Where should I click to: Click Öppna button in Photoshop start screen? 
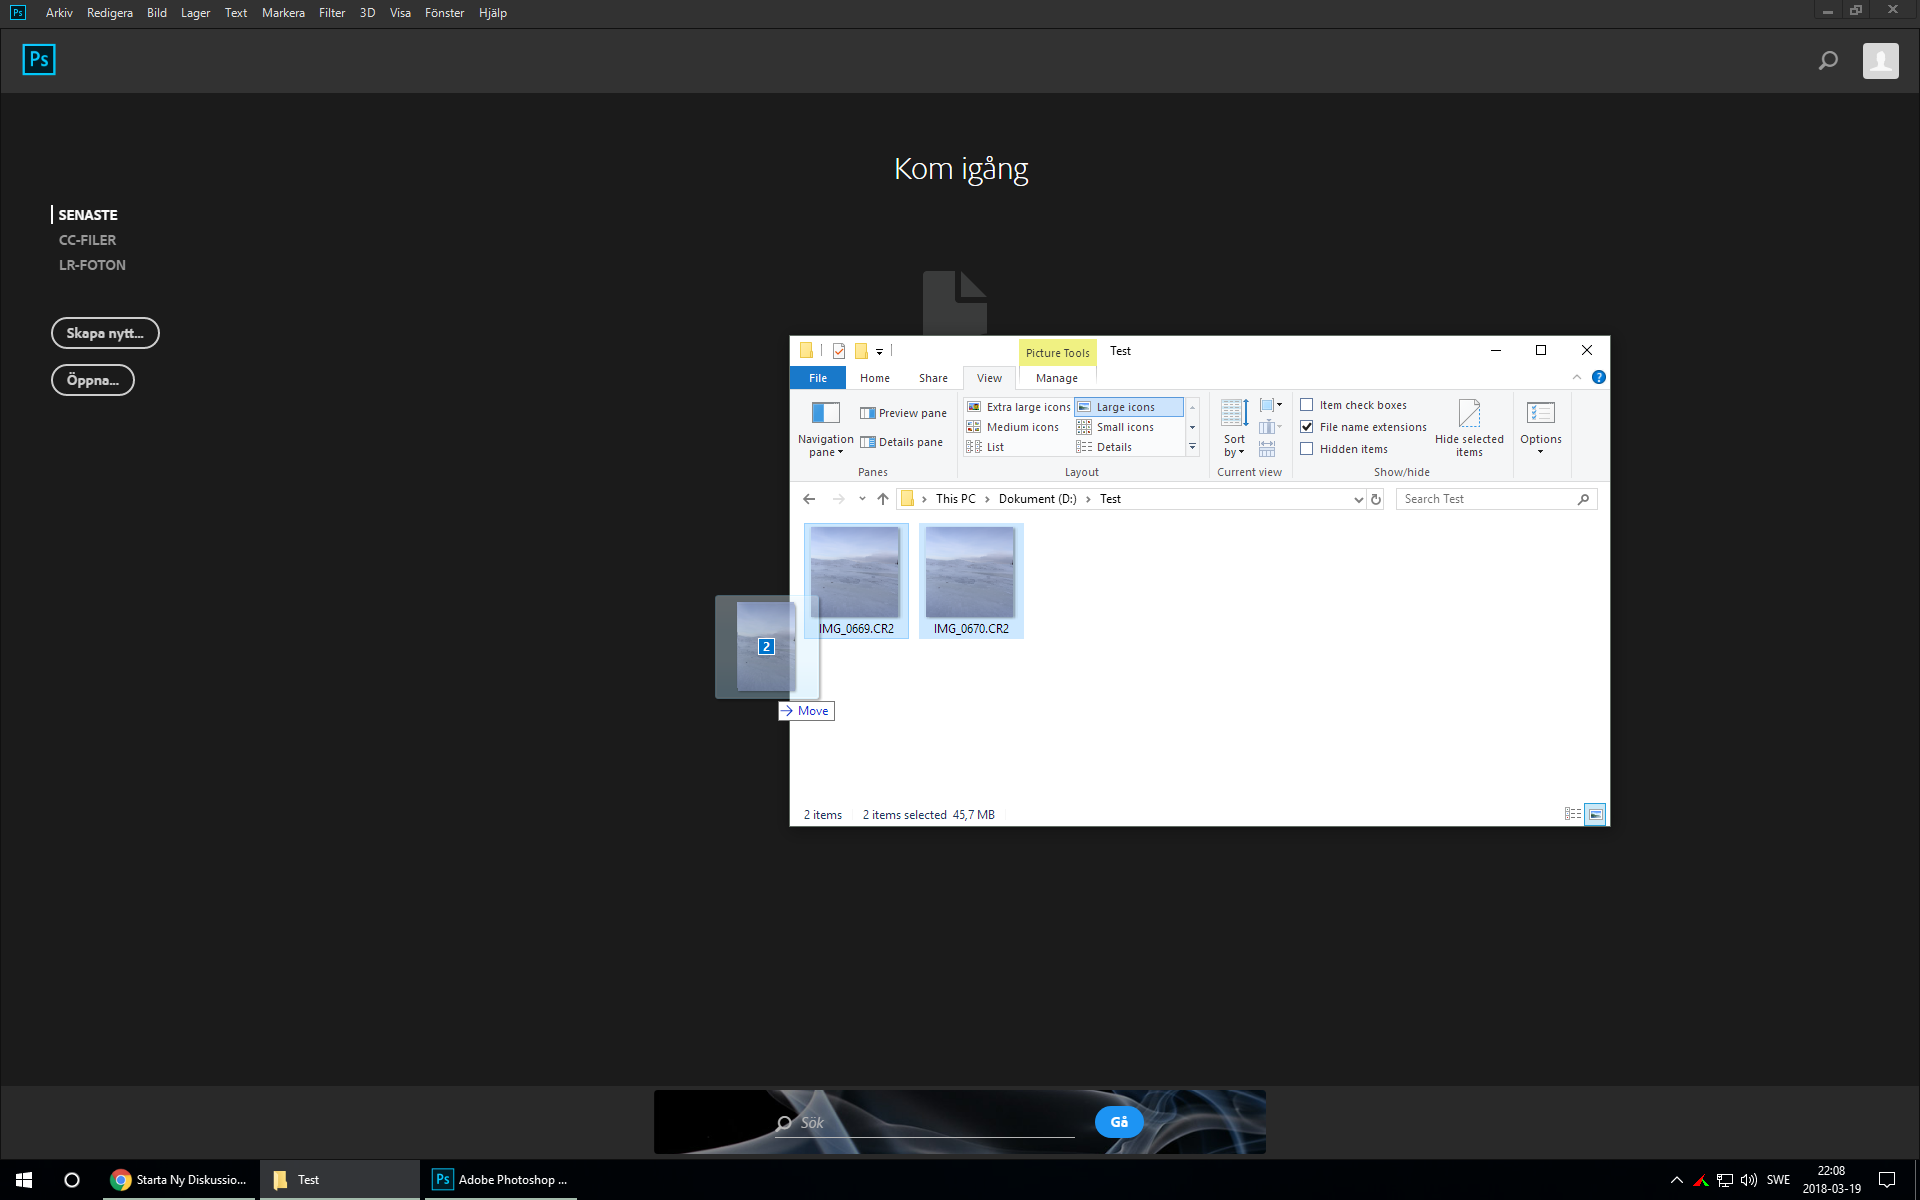[93, 379]
